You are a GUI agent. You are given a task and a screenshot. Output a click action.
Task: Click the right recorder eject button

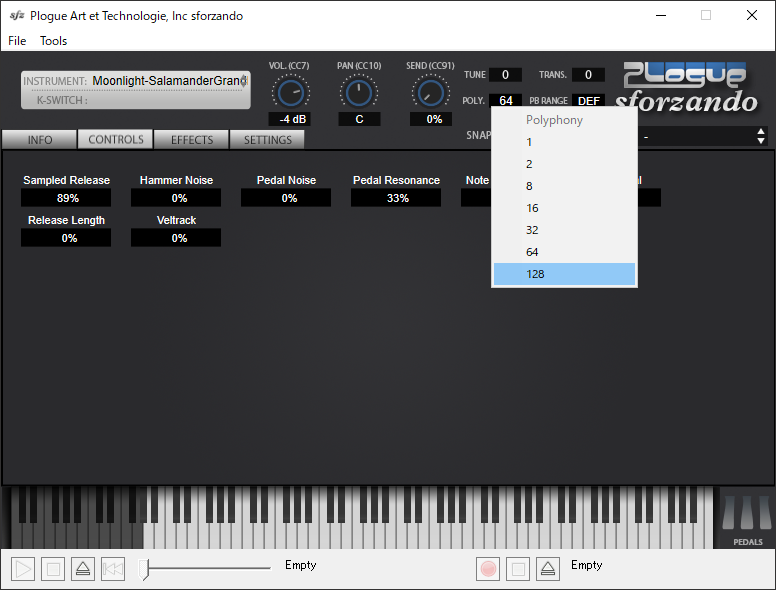click(548, 569)
